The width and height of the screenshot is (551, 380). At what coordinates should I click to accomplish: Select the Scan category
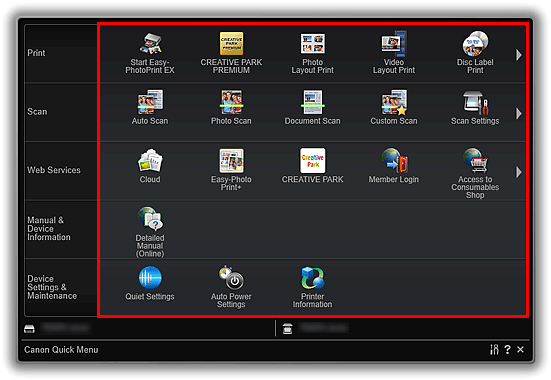pos(61,112)
